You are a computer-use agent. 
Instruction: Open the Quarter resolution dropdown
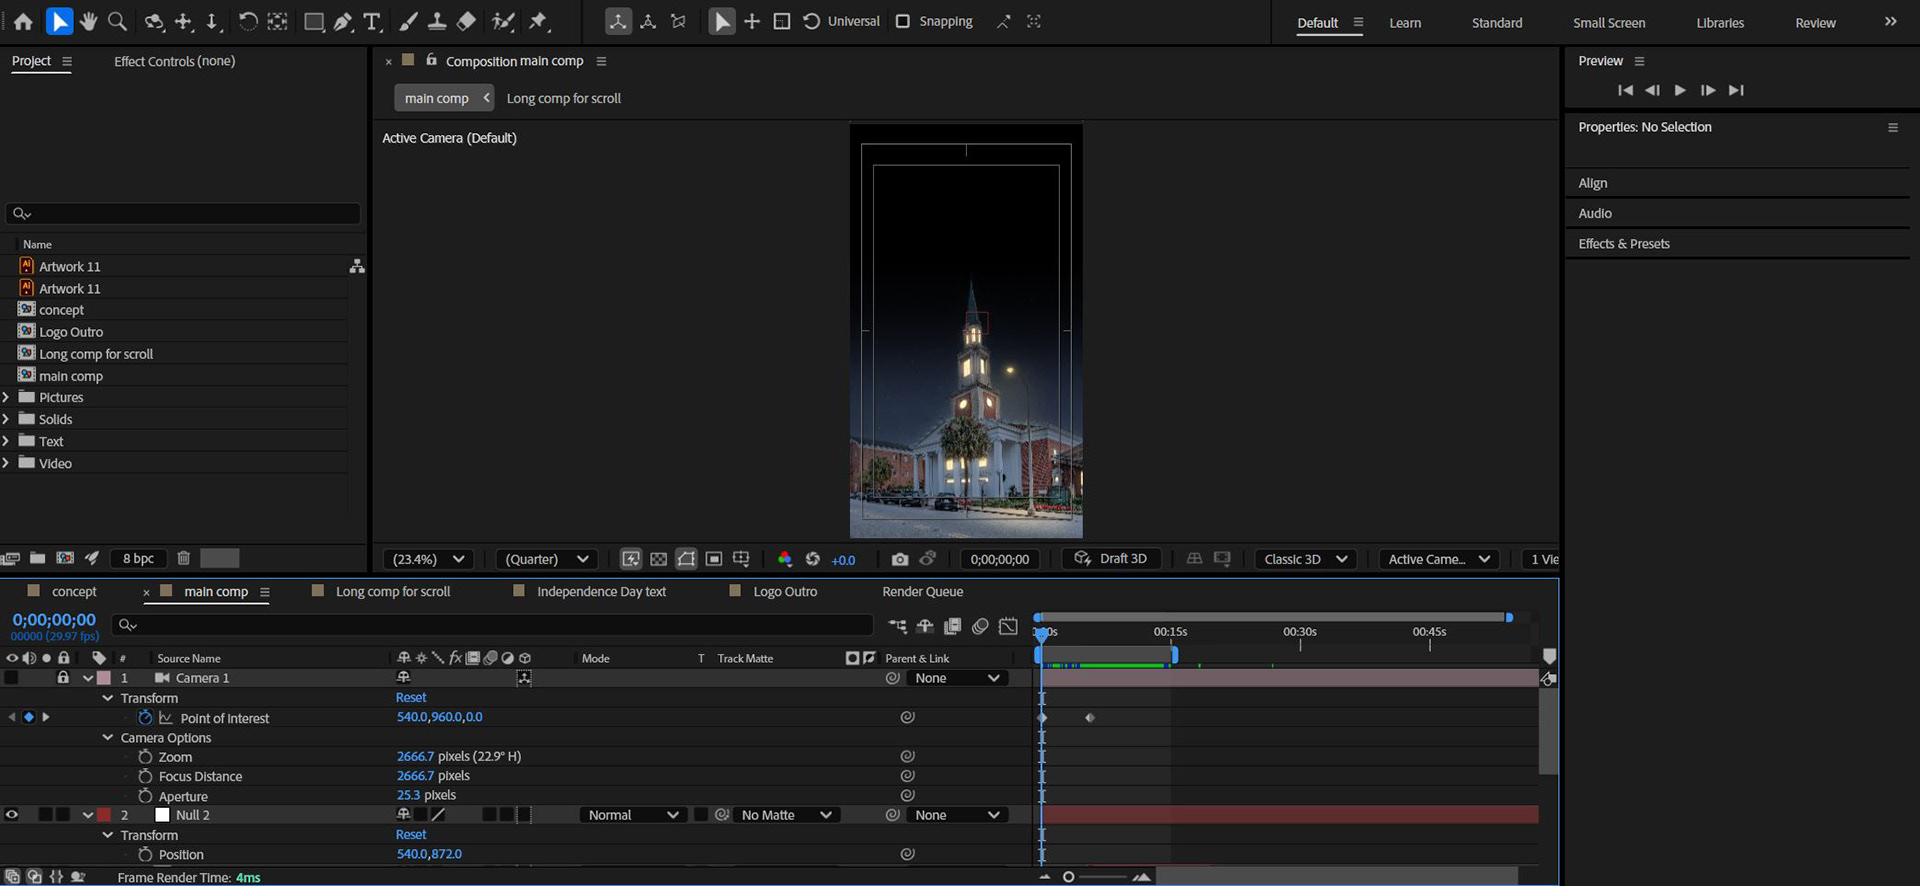click(546, 559)
